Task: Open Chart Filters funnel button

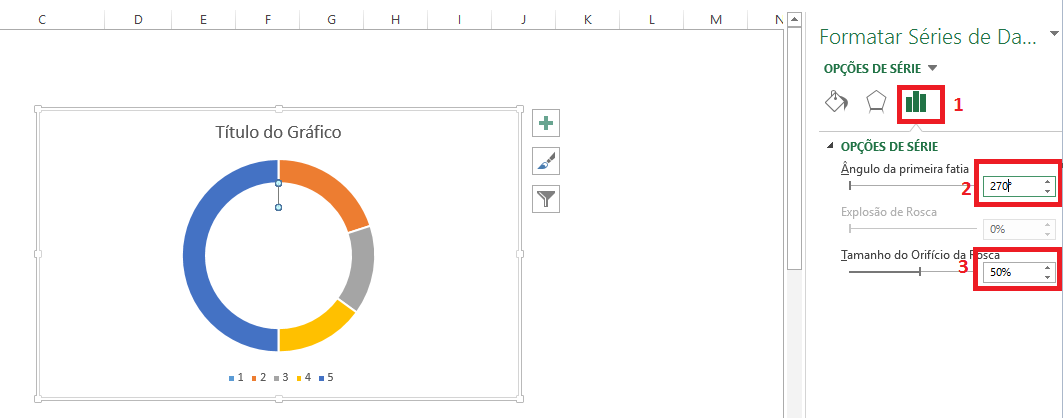Action: [x=545, y=198]
